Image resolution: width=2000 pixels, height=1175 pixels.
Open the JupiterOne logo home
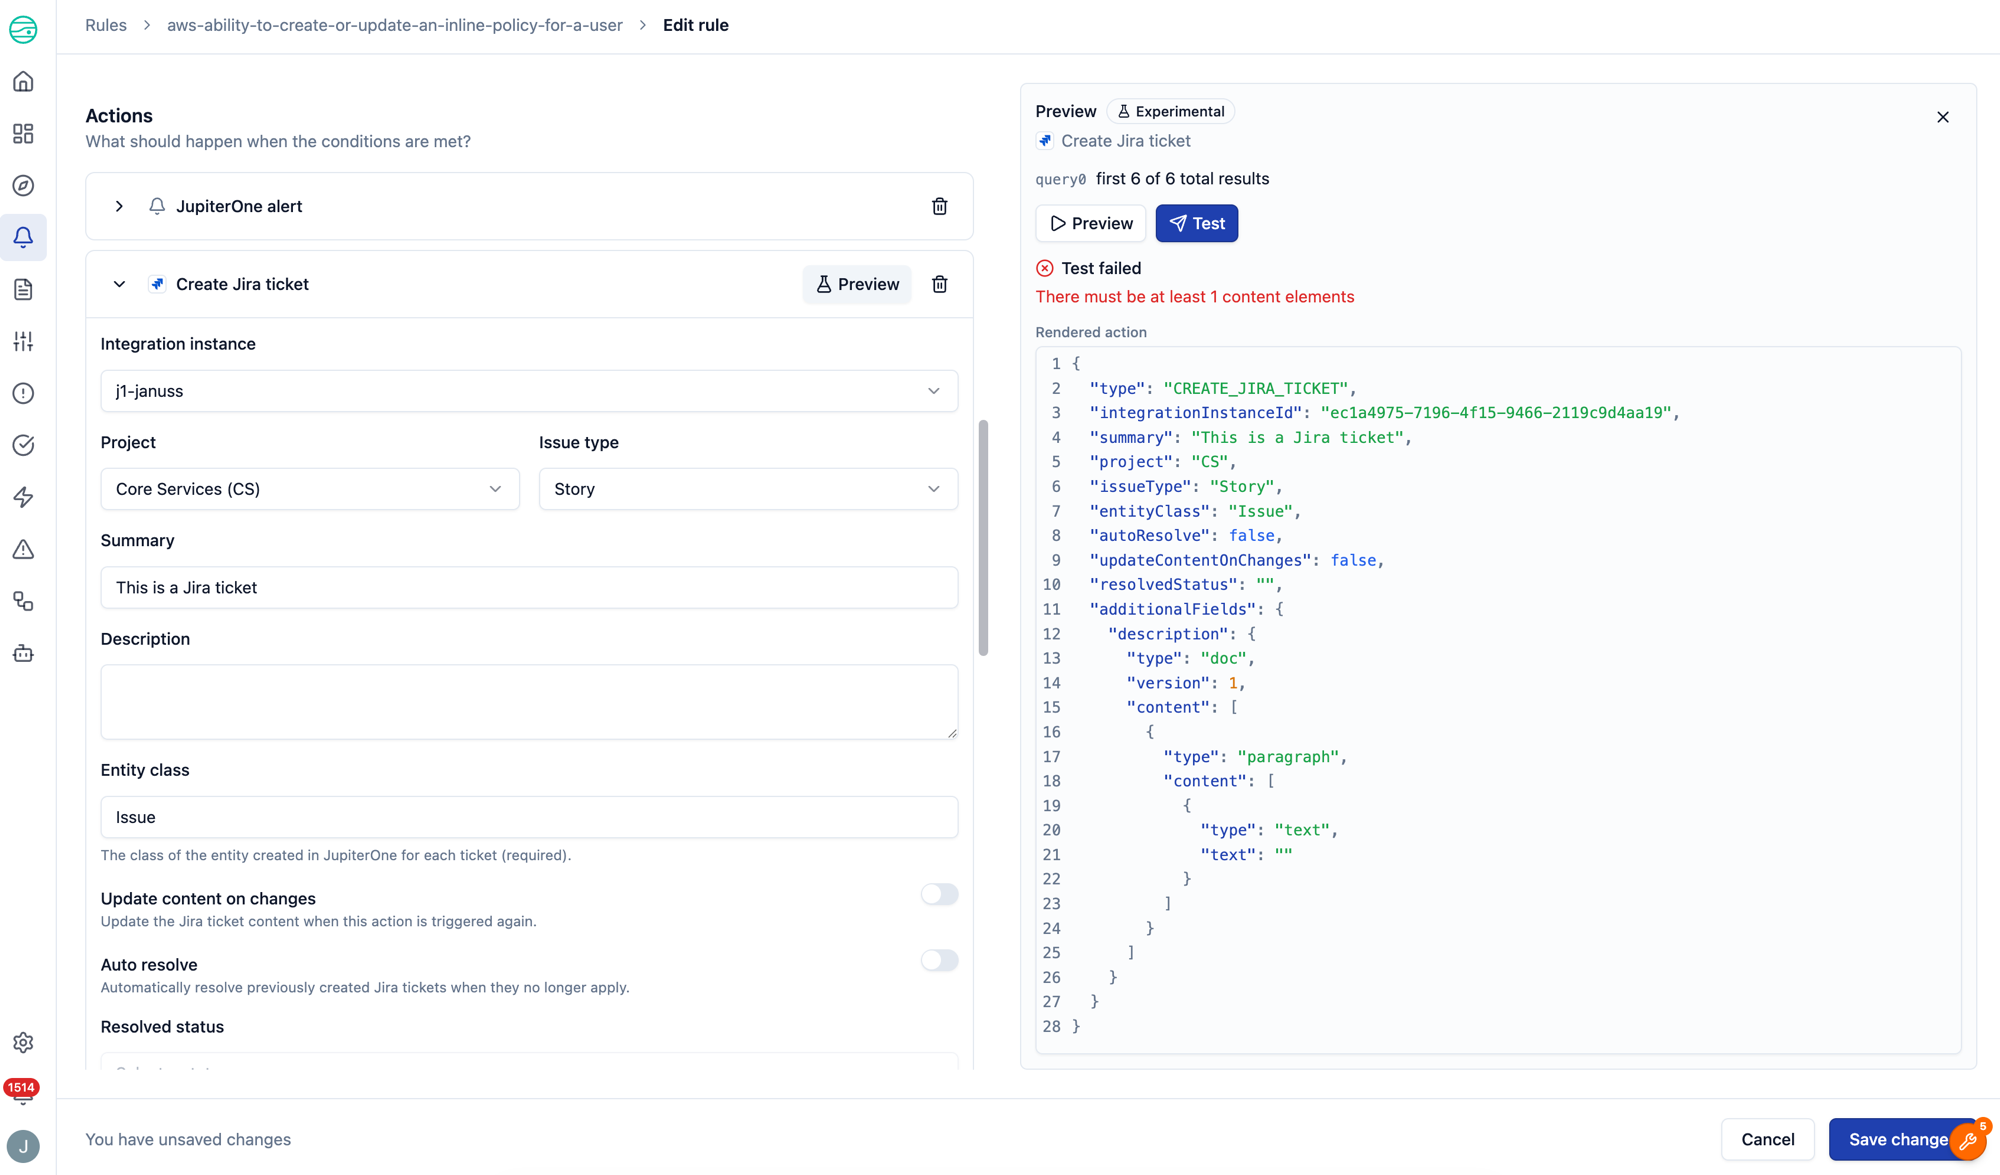[x=23, y=29]
